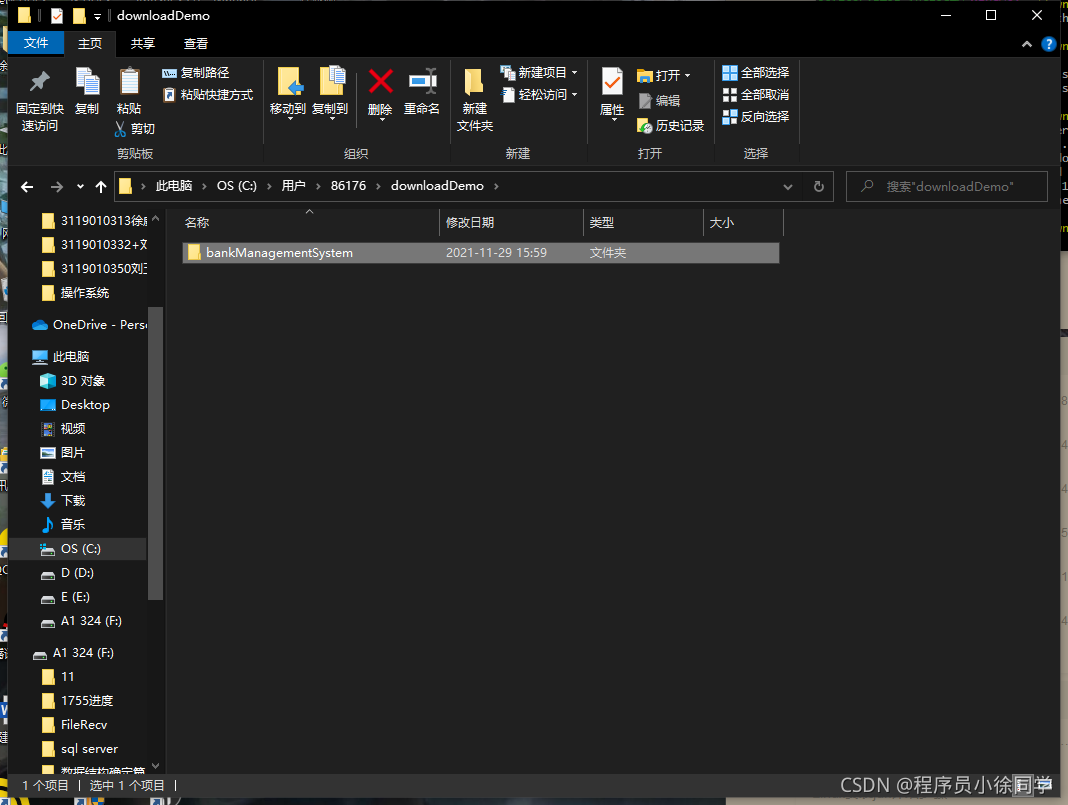Sort by Size (大小) column
Screen dimensions: 1068x805
point(743,223)
